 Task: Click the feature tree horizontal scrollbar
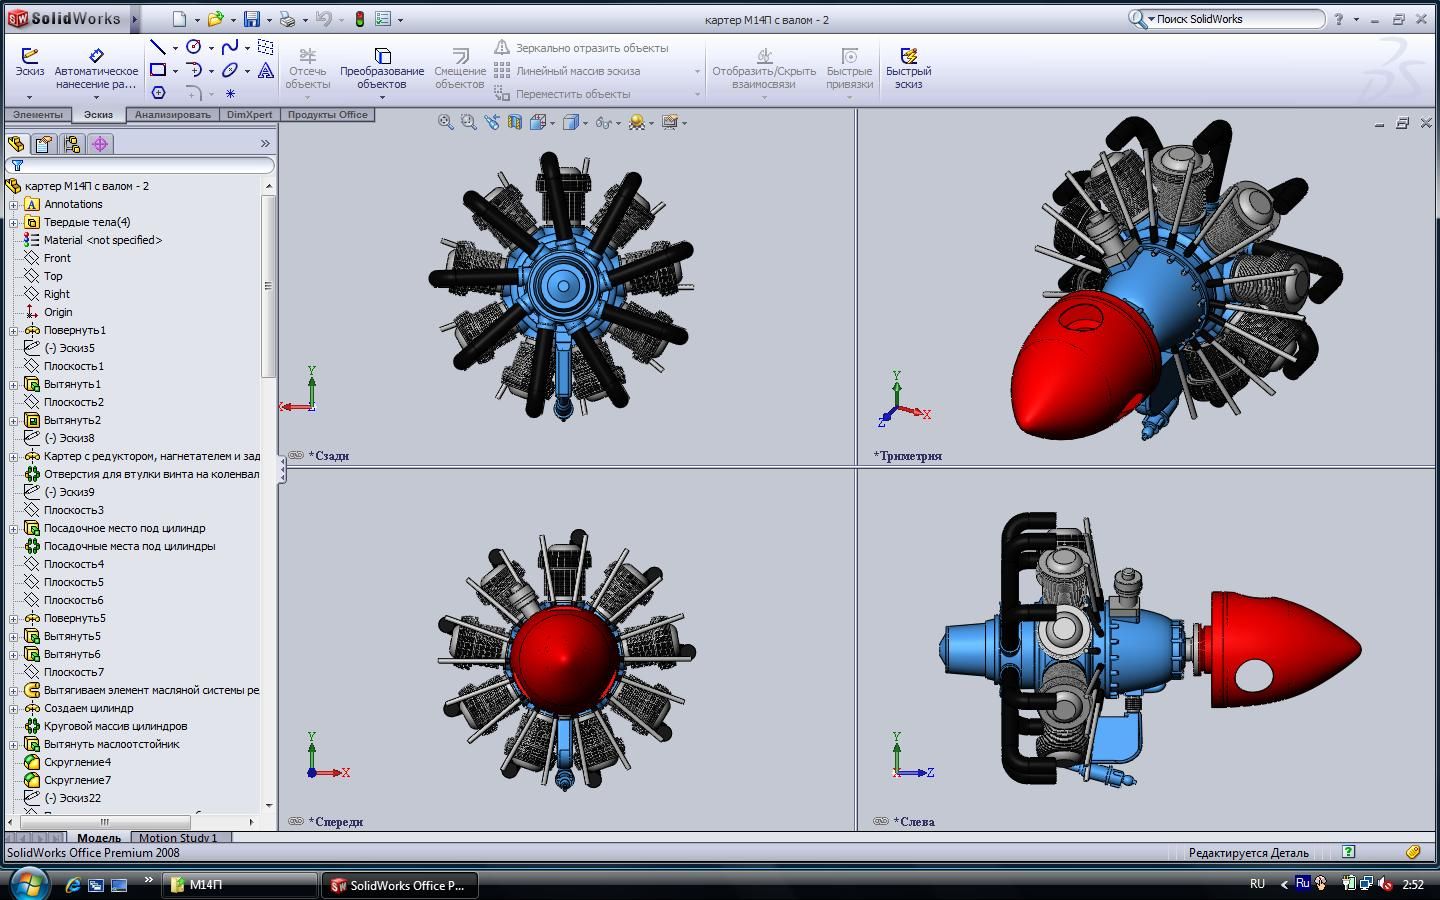coord(104,822)
